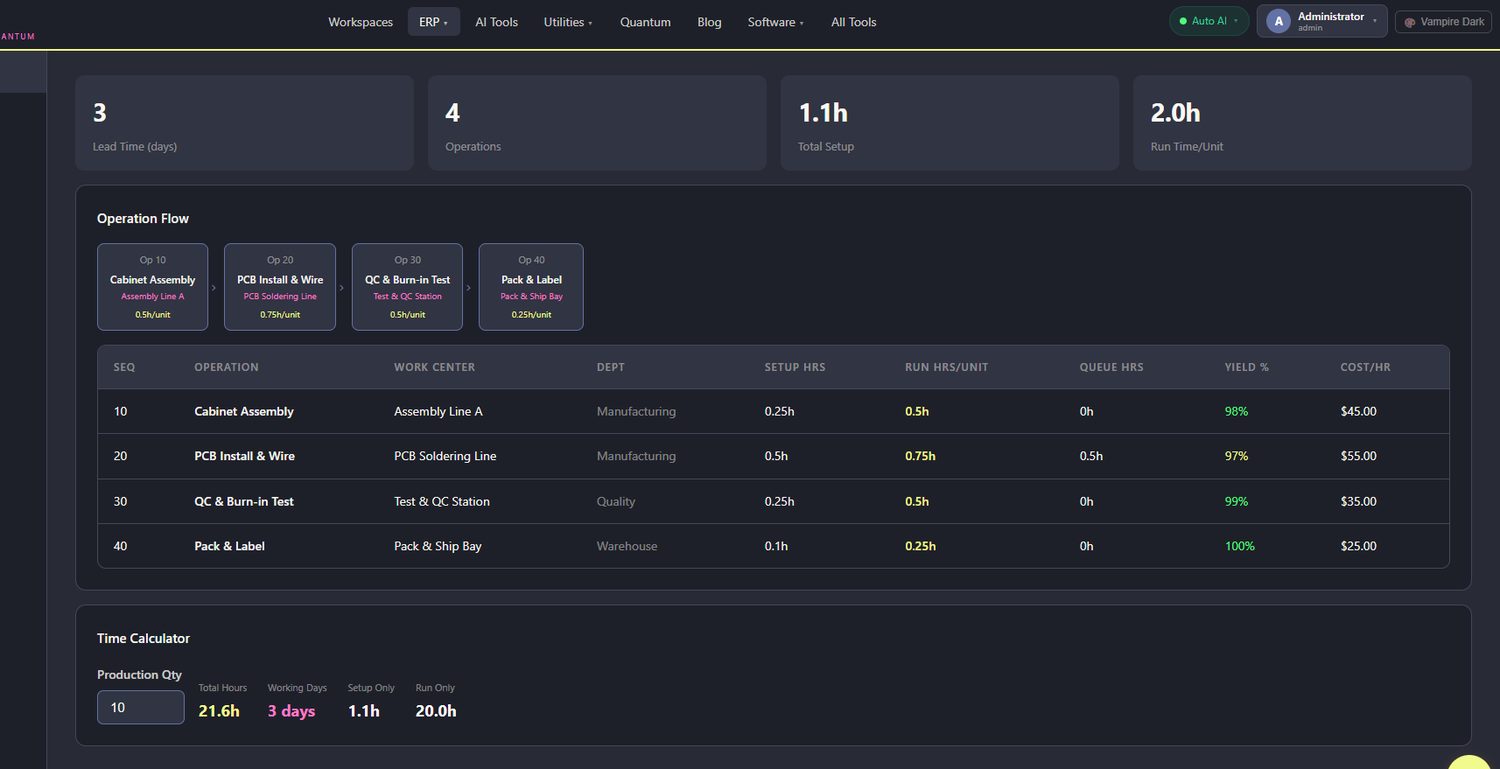Image resolution: width=1500 pixels, height=769 pixels.
Task: Go to Workspaces in the top navigation
Action: 360,22
